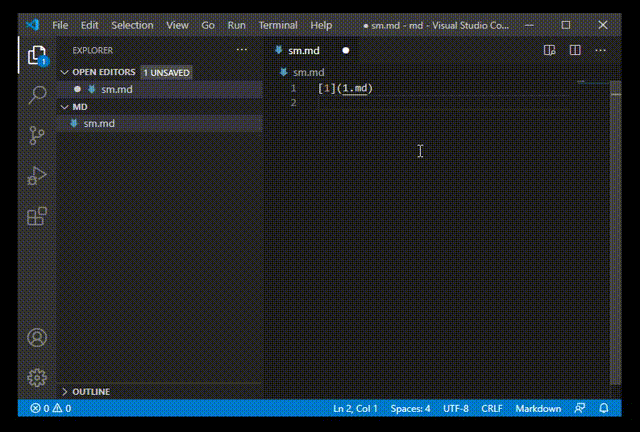The image size is (640, 432).
Task: Click markdown file icon in breadcrumb
Action: coord(283,72)
